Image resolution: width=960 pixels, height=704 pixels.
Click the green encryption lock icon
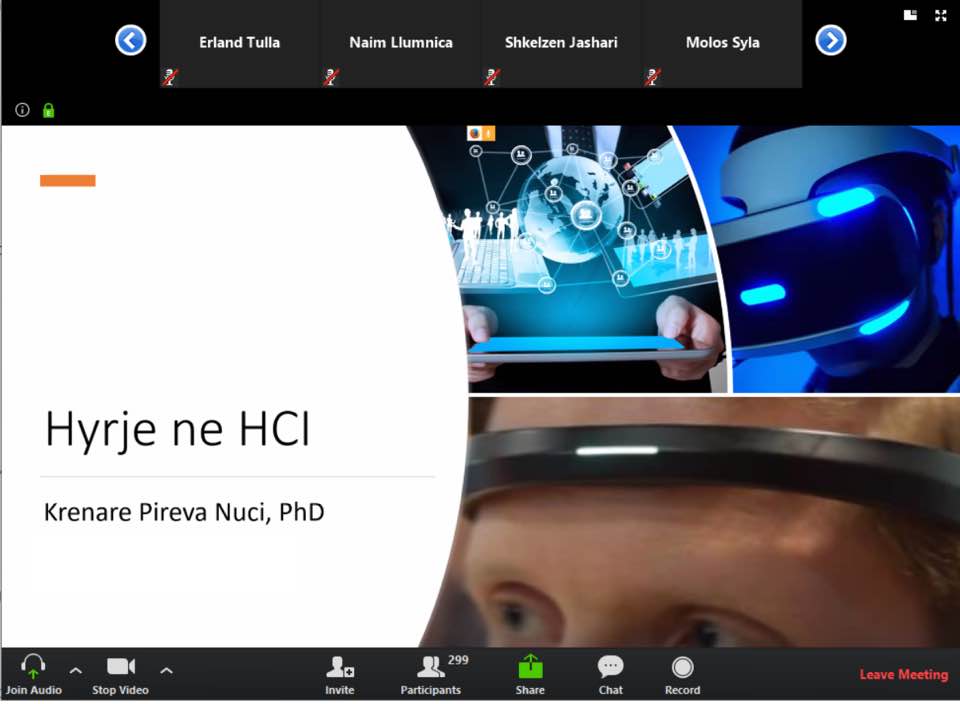click(x=48, y=110)
